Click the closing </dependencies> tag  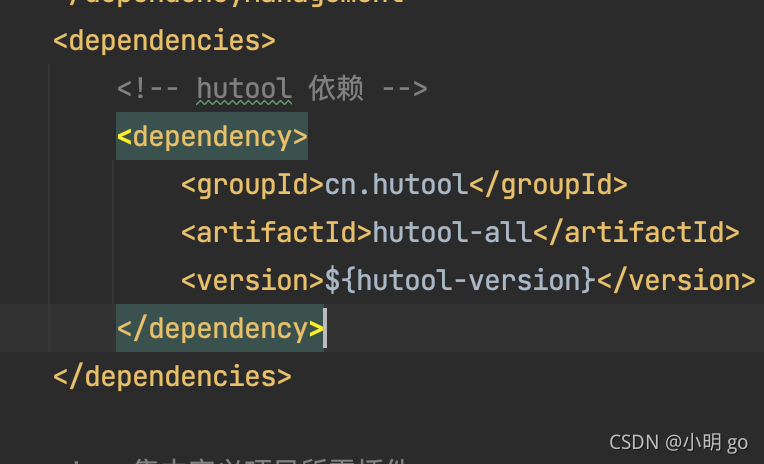pyautogui.click(x=172, y=377)
